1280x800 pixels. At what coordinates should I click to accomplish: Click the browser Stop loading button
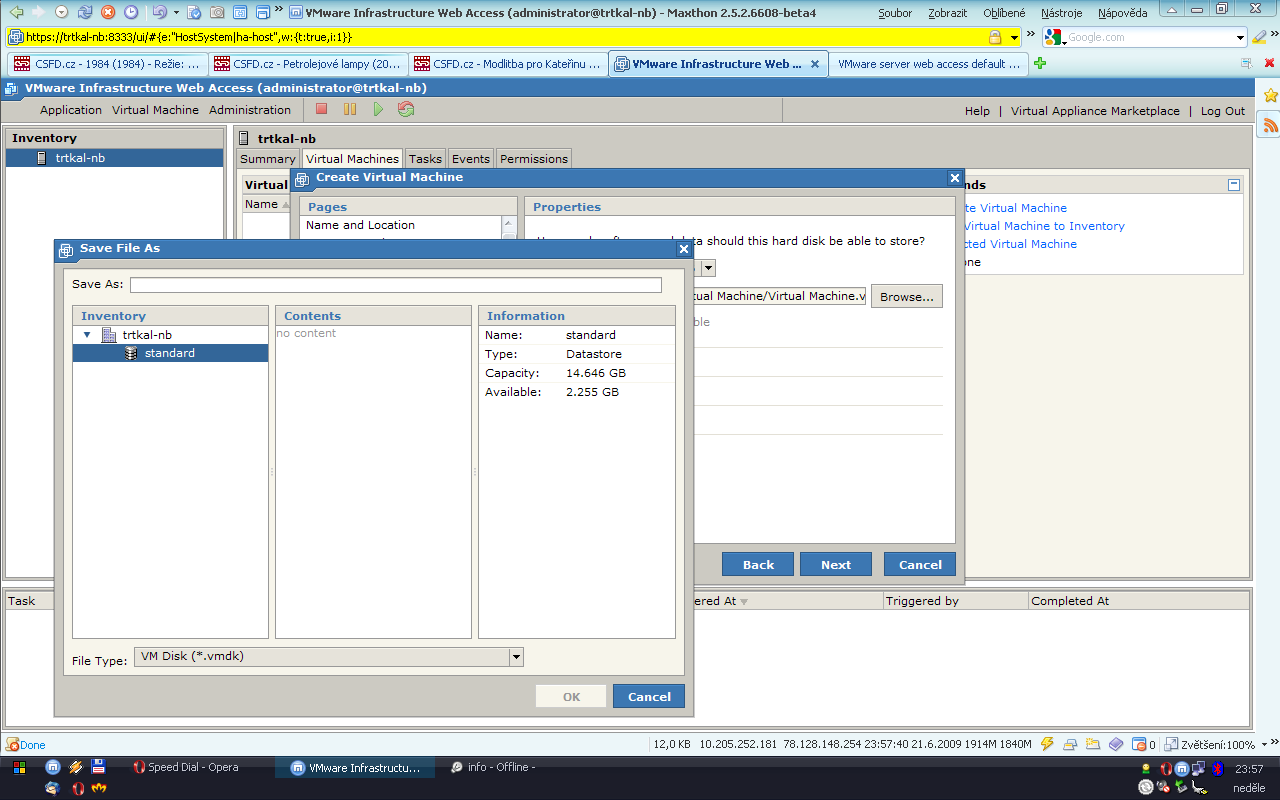[x=108, y=12]
